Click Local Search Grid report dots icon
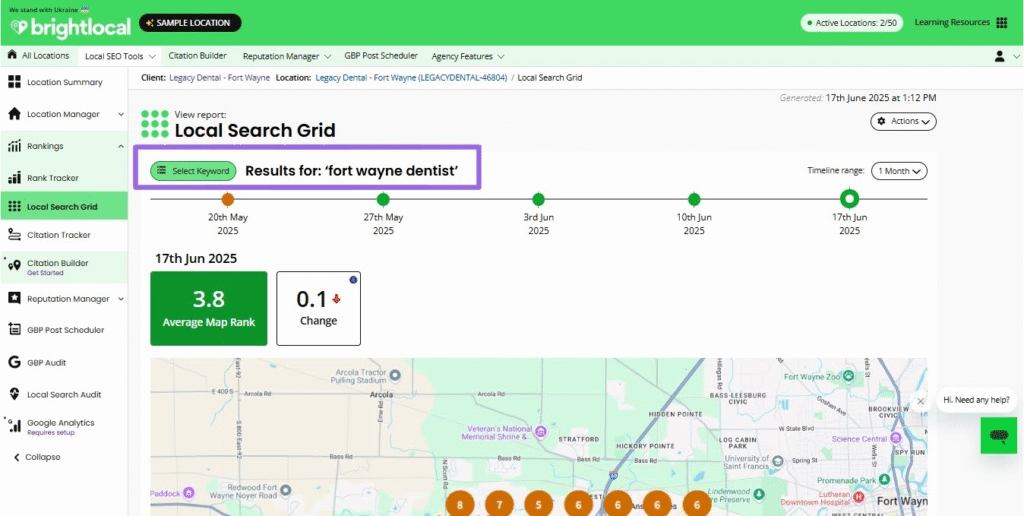The image size is (1024, 516). (x=155, y=123)
